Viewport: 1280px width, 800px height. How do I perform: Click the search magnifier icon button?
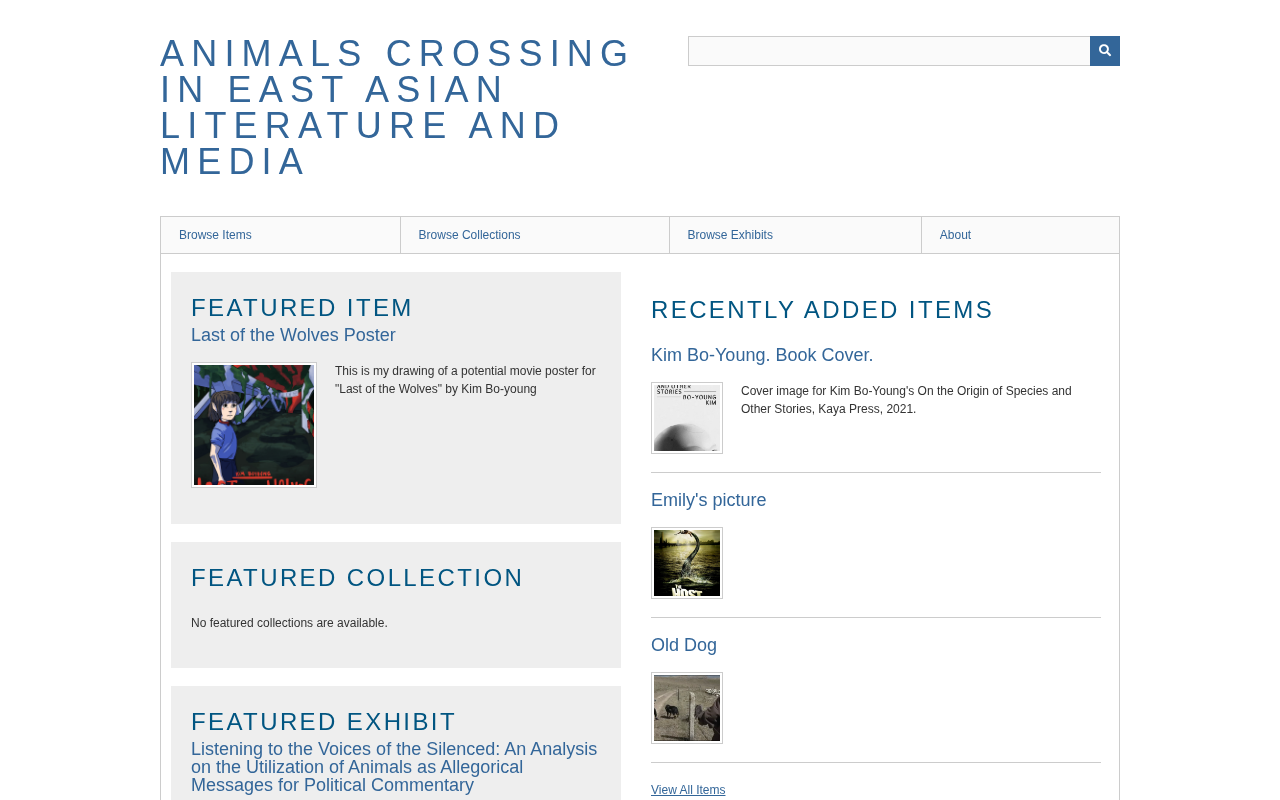pyautogui.click(x=1105, y=51)
